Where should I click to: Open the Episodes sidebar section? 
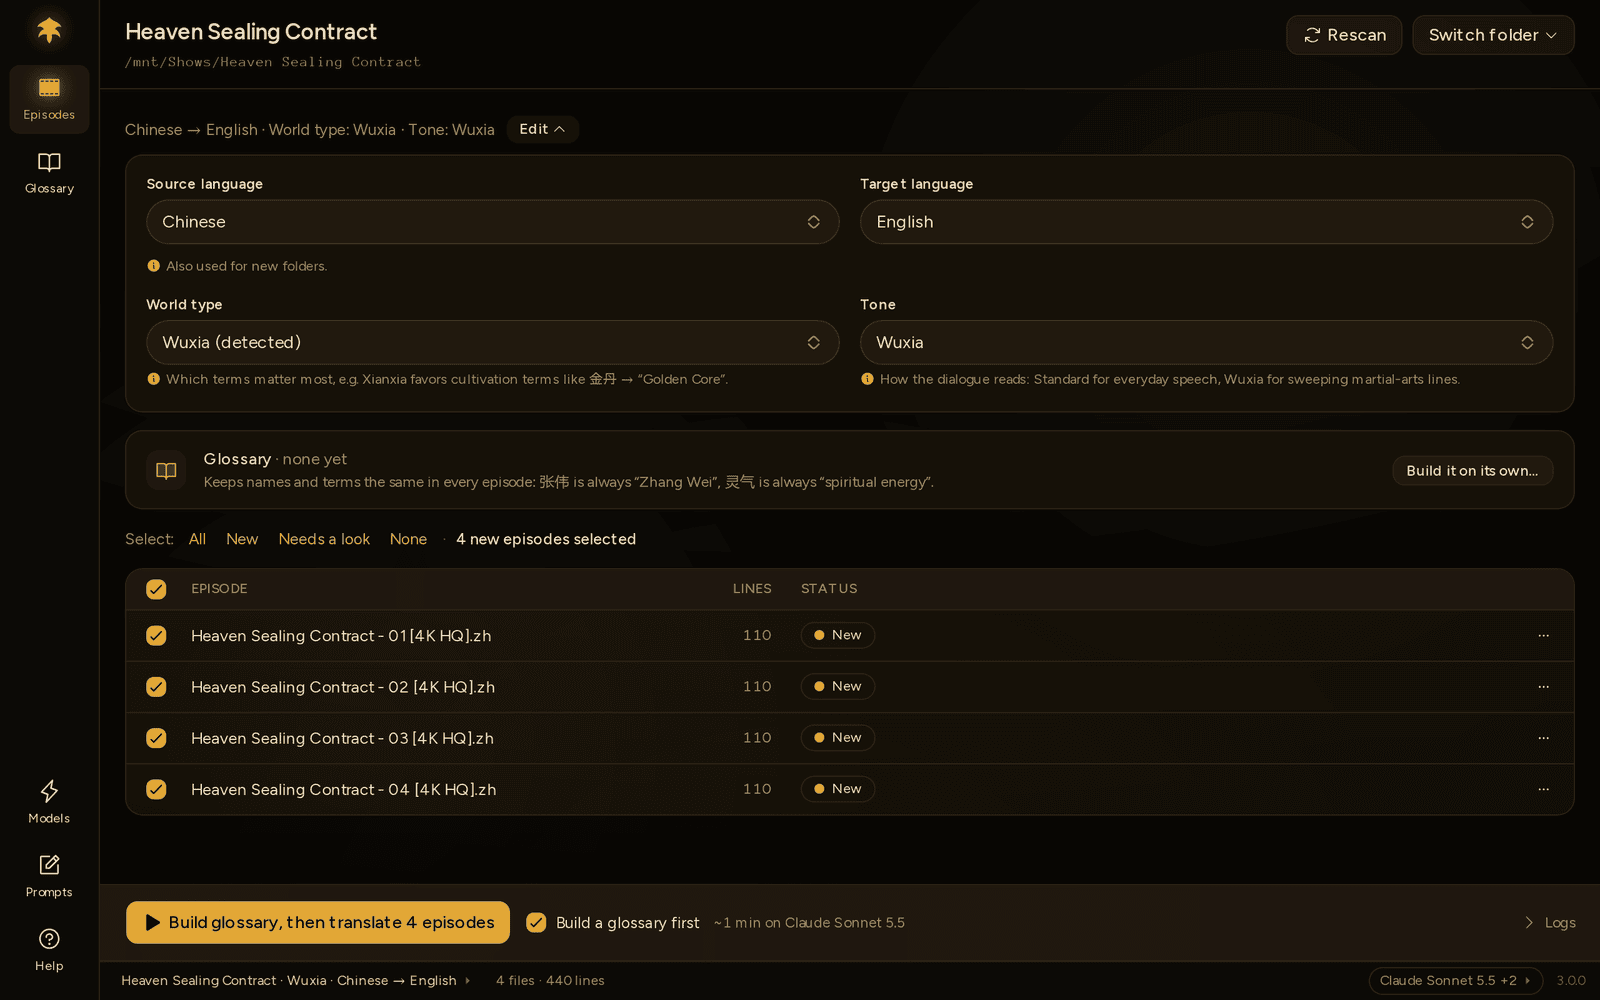[x=49, y=99]
